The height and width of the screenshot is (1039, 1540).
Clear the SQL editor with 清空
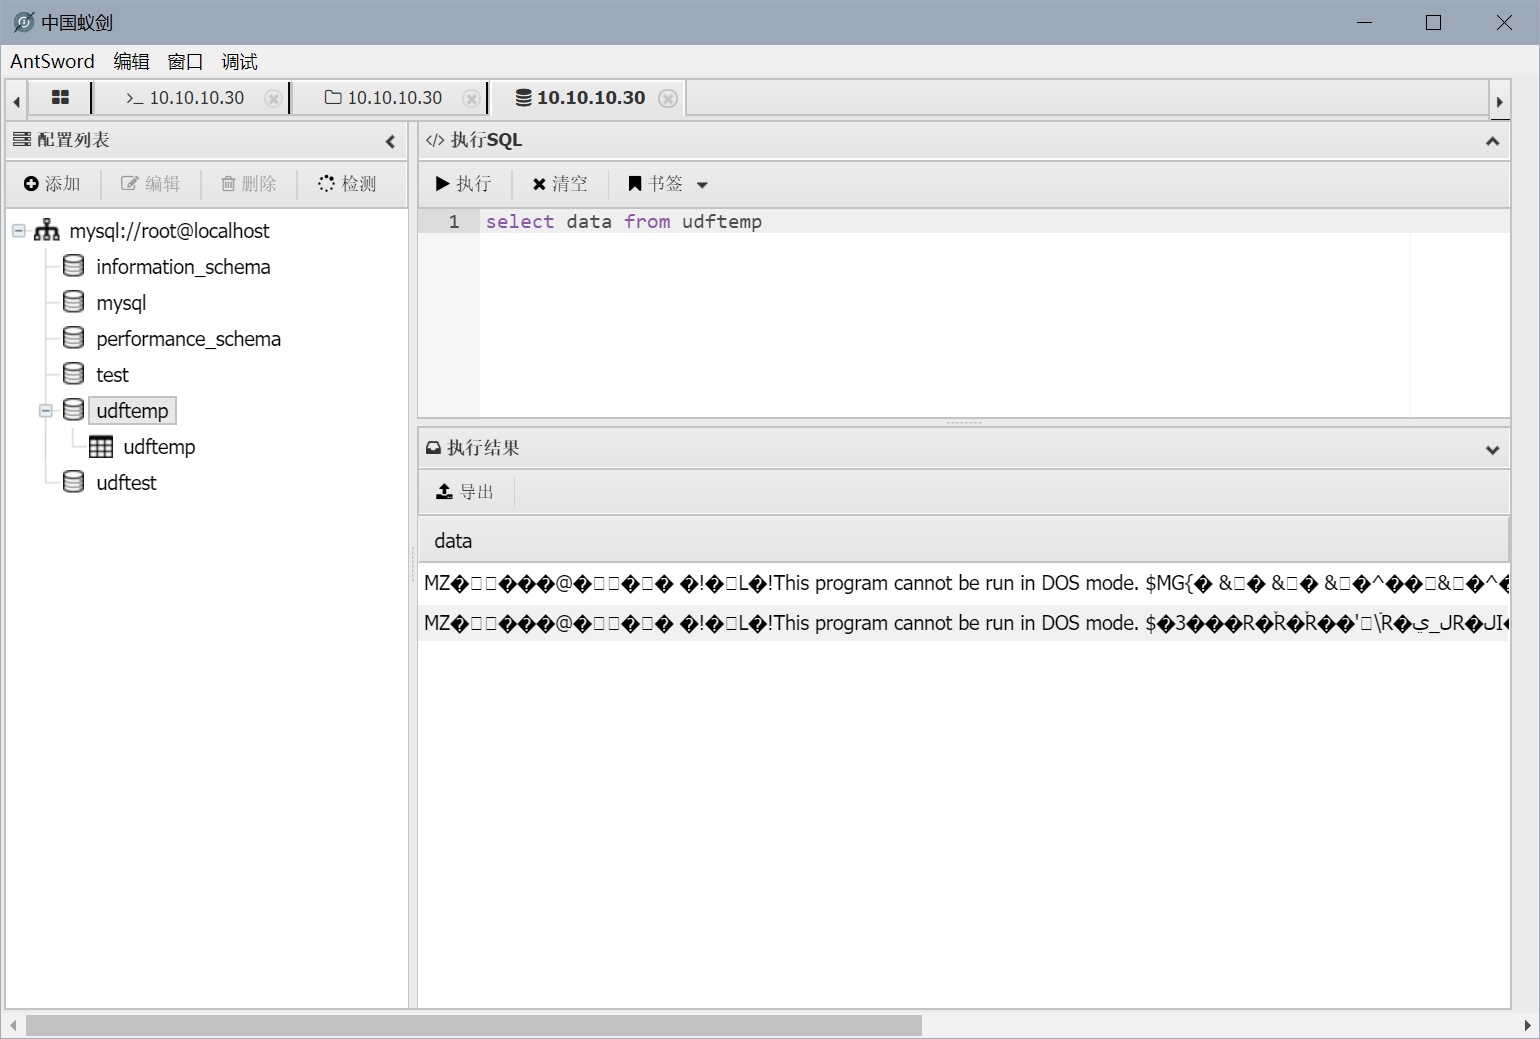560,184
